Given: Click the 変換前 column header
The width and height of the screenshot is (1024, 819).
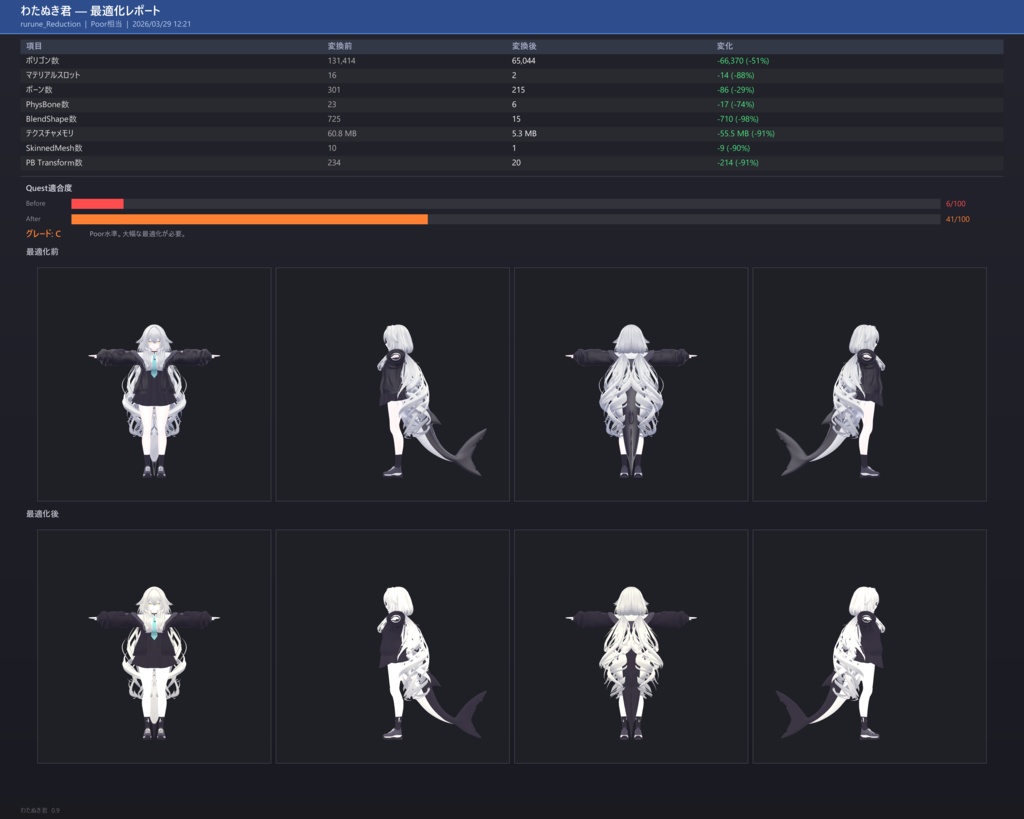Looking at the screenshot, I should click(x=340, y=46).
